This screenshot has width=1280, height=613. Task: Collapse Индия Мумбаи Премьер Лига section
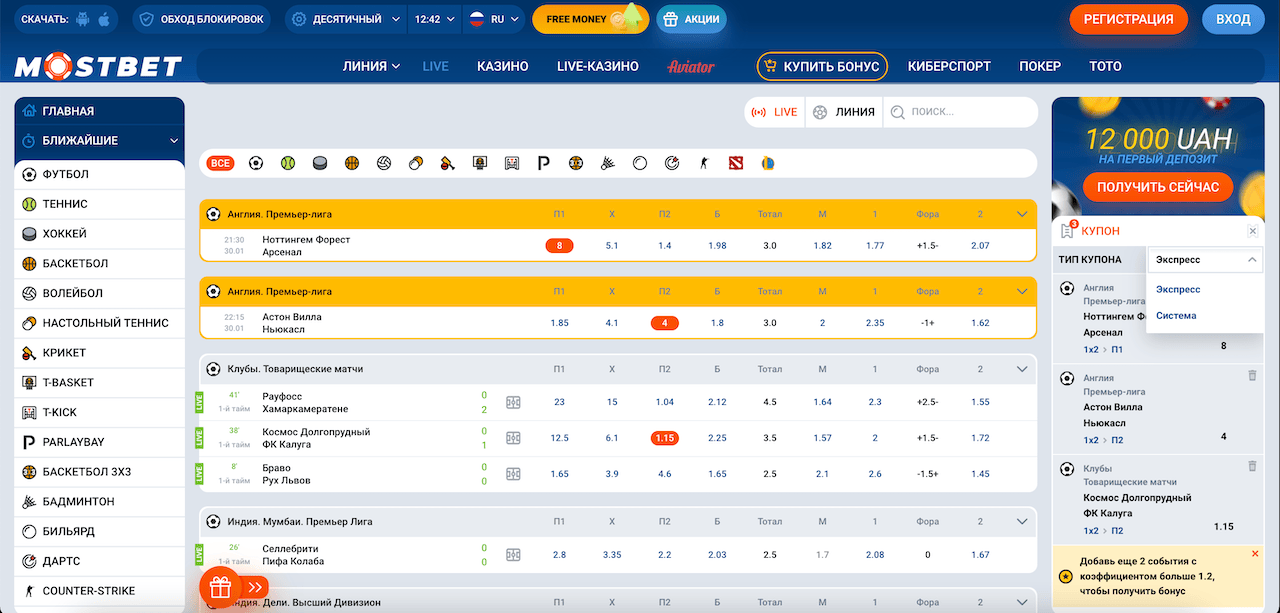pyautogui.click(x=1022, y=521)
